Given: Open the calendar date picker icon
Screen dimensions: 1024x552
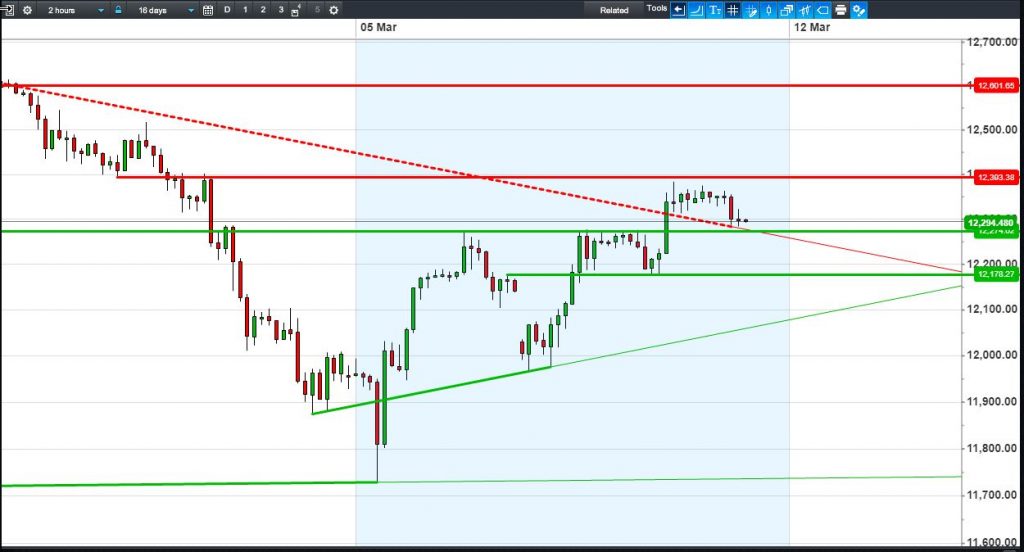Looking at the screenshot, I should click(x=208, y=10).
